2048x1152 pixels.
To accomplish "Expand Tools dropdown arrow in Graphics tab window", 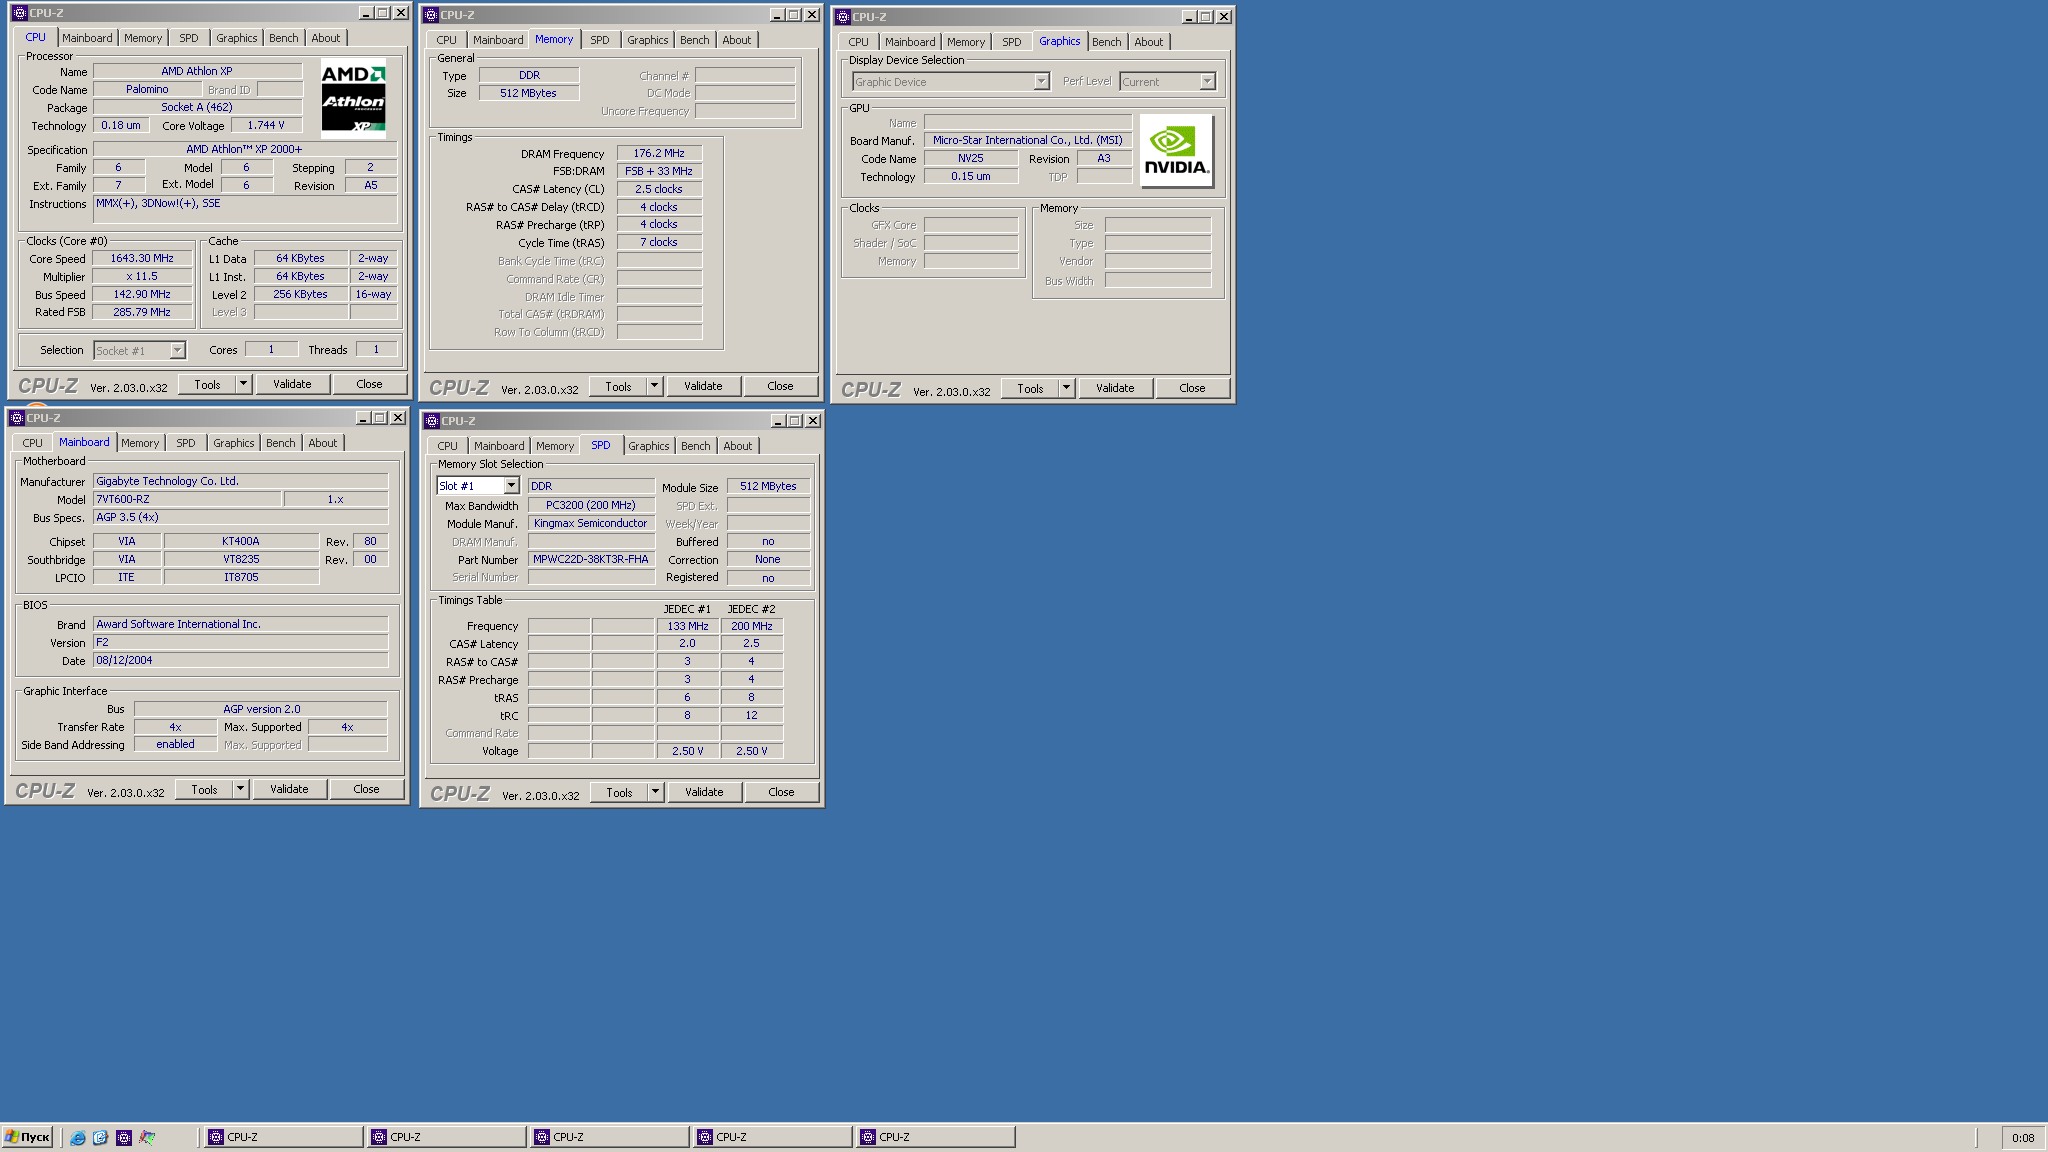I will tap(1066, 388).
